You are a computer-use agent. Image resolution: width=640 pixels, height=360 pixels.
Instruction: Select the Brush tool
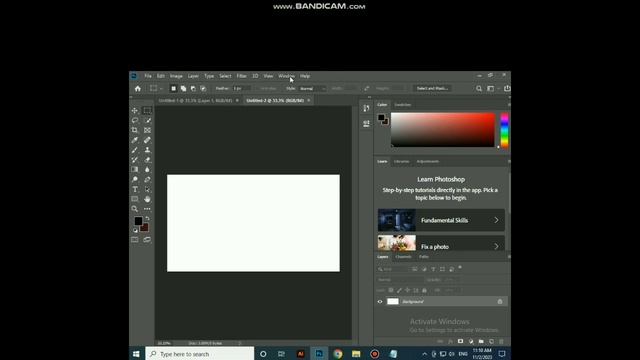pyautogui.click(x=135, y=150)
